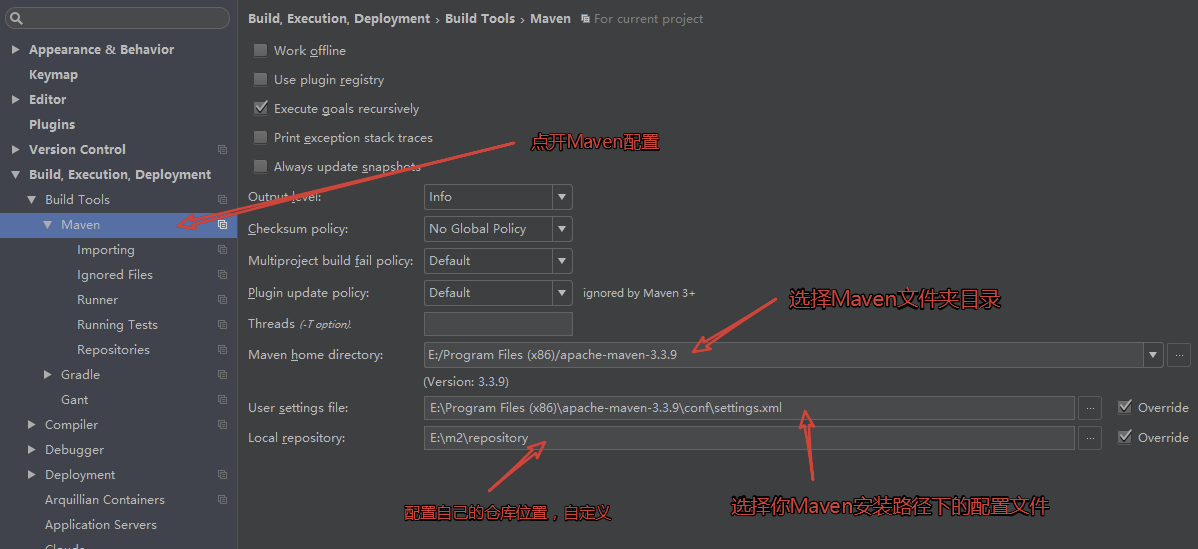Click Build, Execution, Deployment breadcrumb
The width and height of the screenshot is (1198, 549).
point(339,18)
